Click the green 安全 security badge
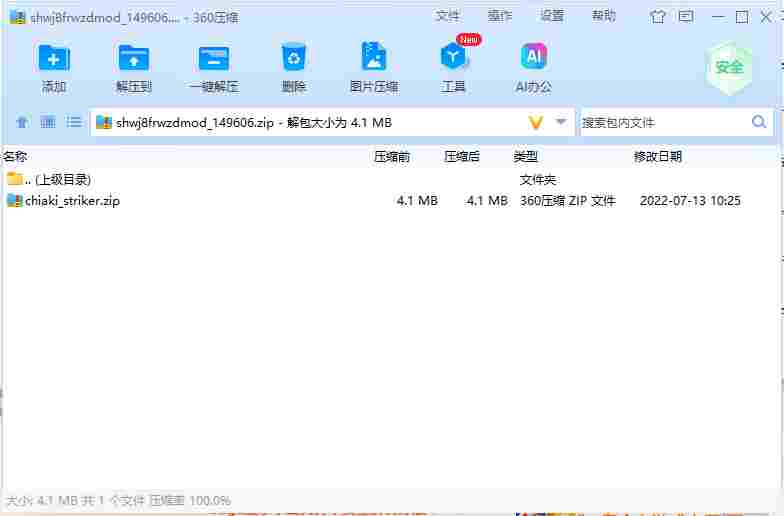This screenshot has width=784, height=516. click(730, 68)
